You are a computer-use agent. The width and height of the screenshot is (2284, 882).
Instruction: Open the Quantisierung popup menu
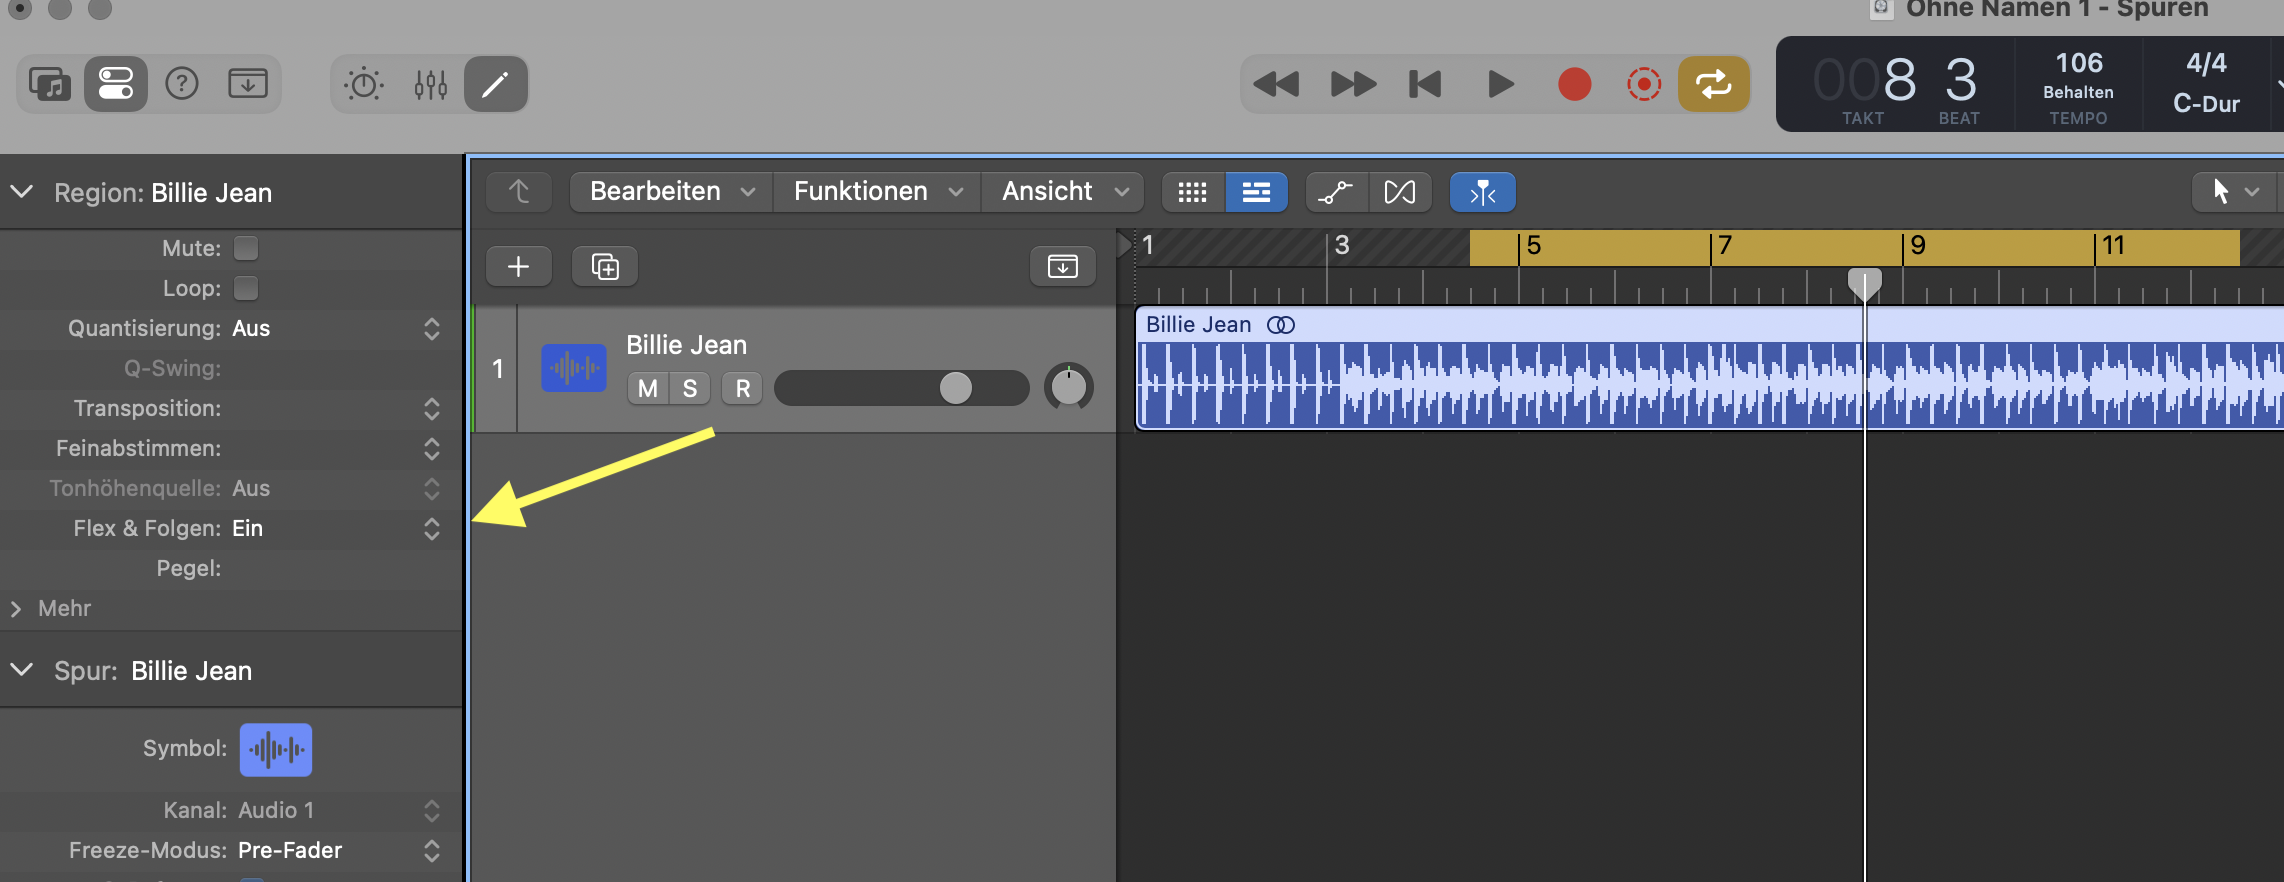click(431, 329)
